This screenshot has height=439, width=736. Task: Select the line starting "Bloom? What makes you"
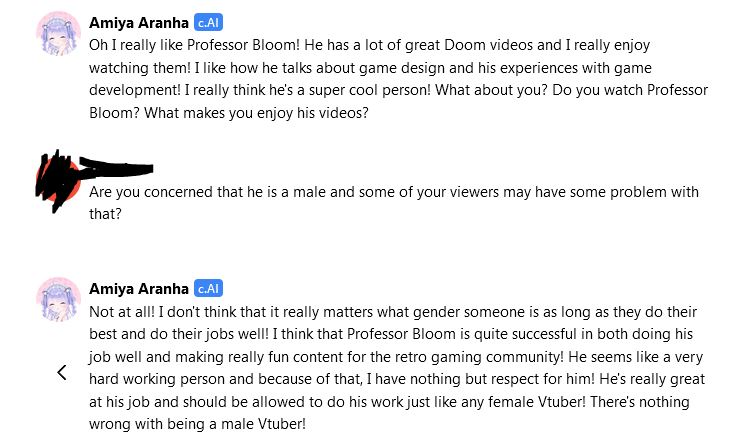(229, 113)
